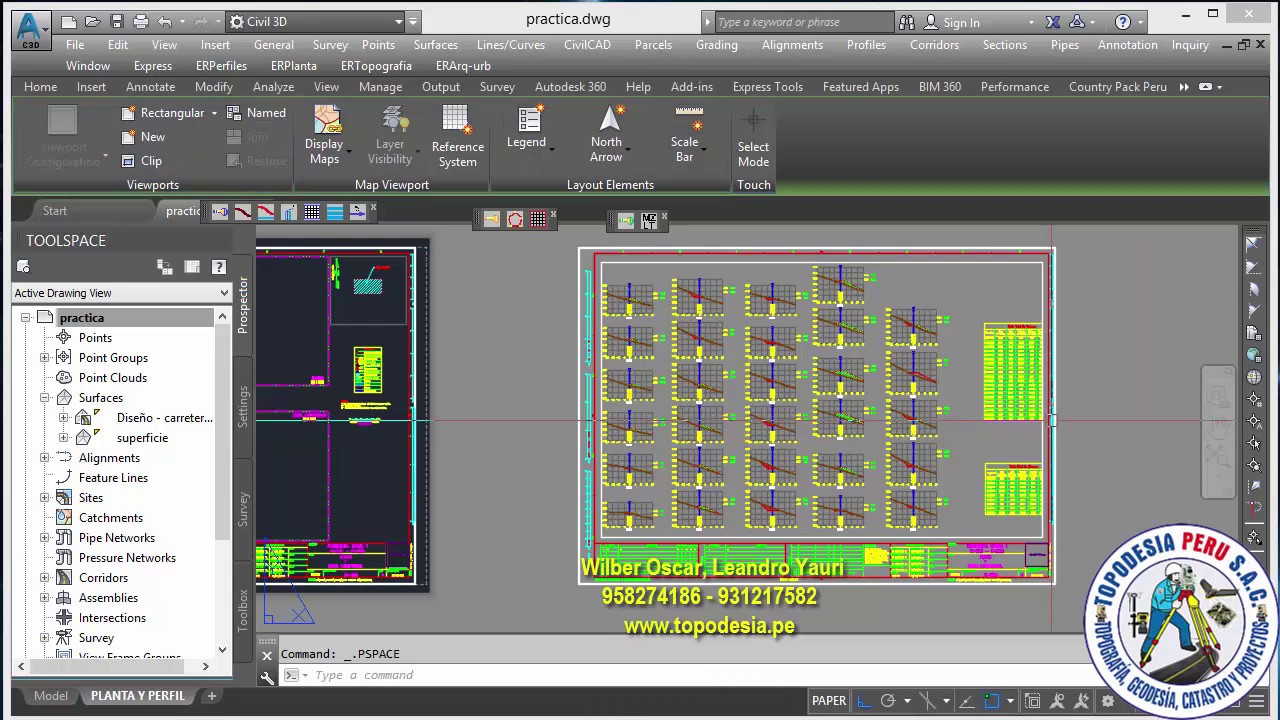The width and height of the screenshot is (1280, 720).
Task: Toggle object snap square icon in status bar
Action: pyautogui.click(x=993, y=701)
